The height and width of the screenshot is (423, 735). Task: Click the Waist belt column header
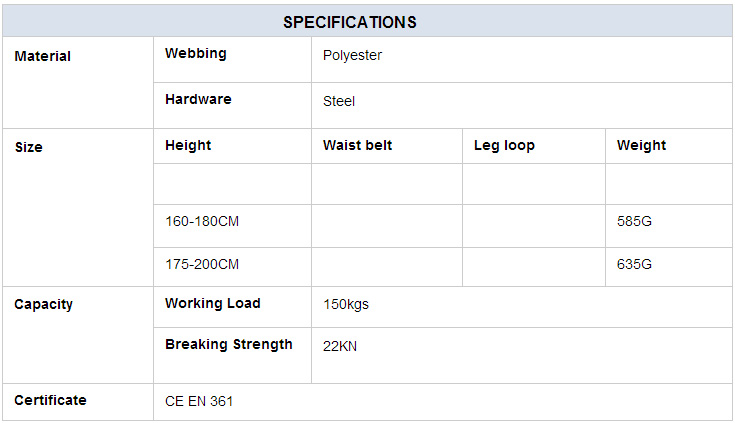pyautogui.click(x=358, y=145)
